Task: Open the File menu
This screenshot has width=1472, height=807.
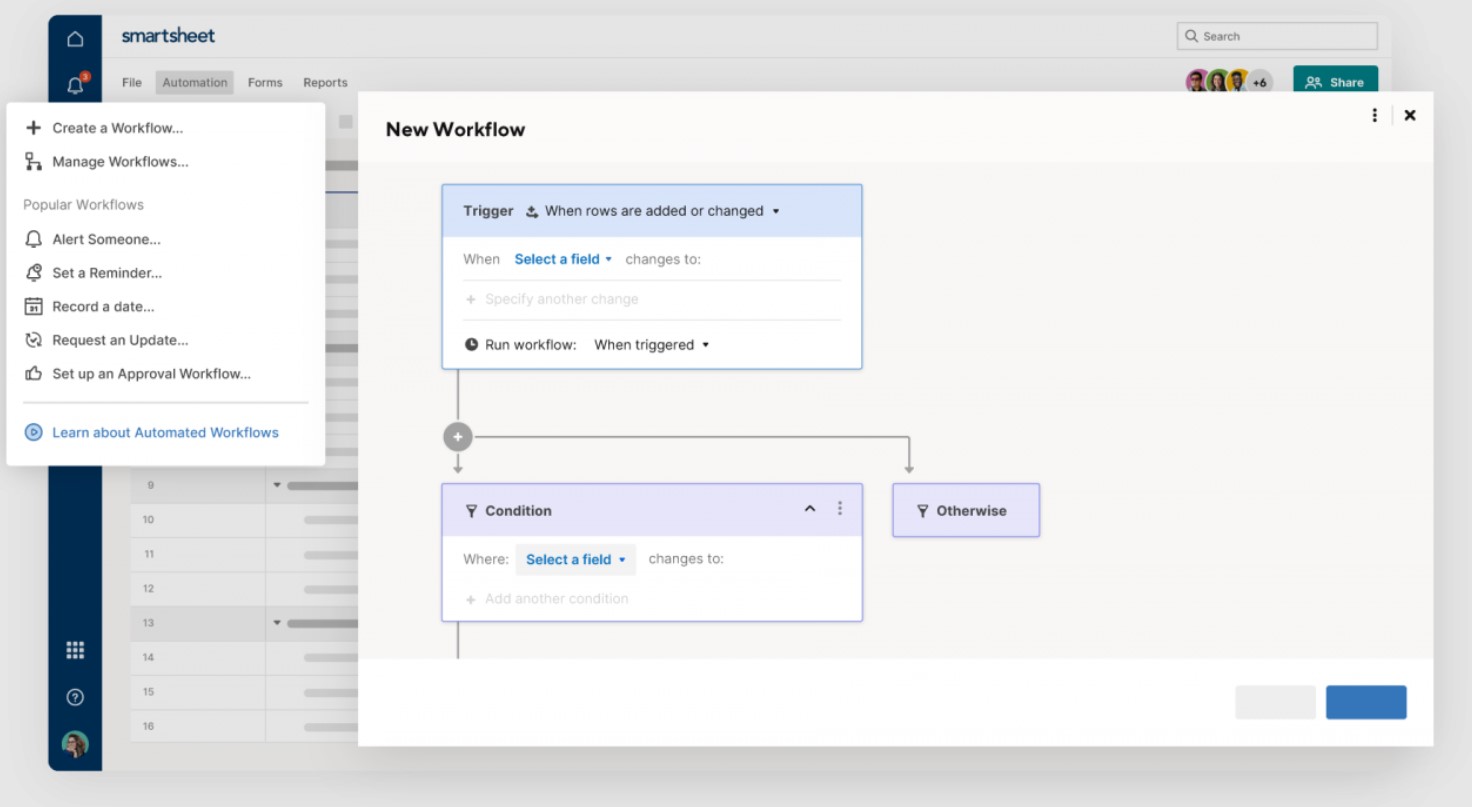Action: point(132,83)
